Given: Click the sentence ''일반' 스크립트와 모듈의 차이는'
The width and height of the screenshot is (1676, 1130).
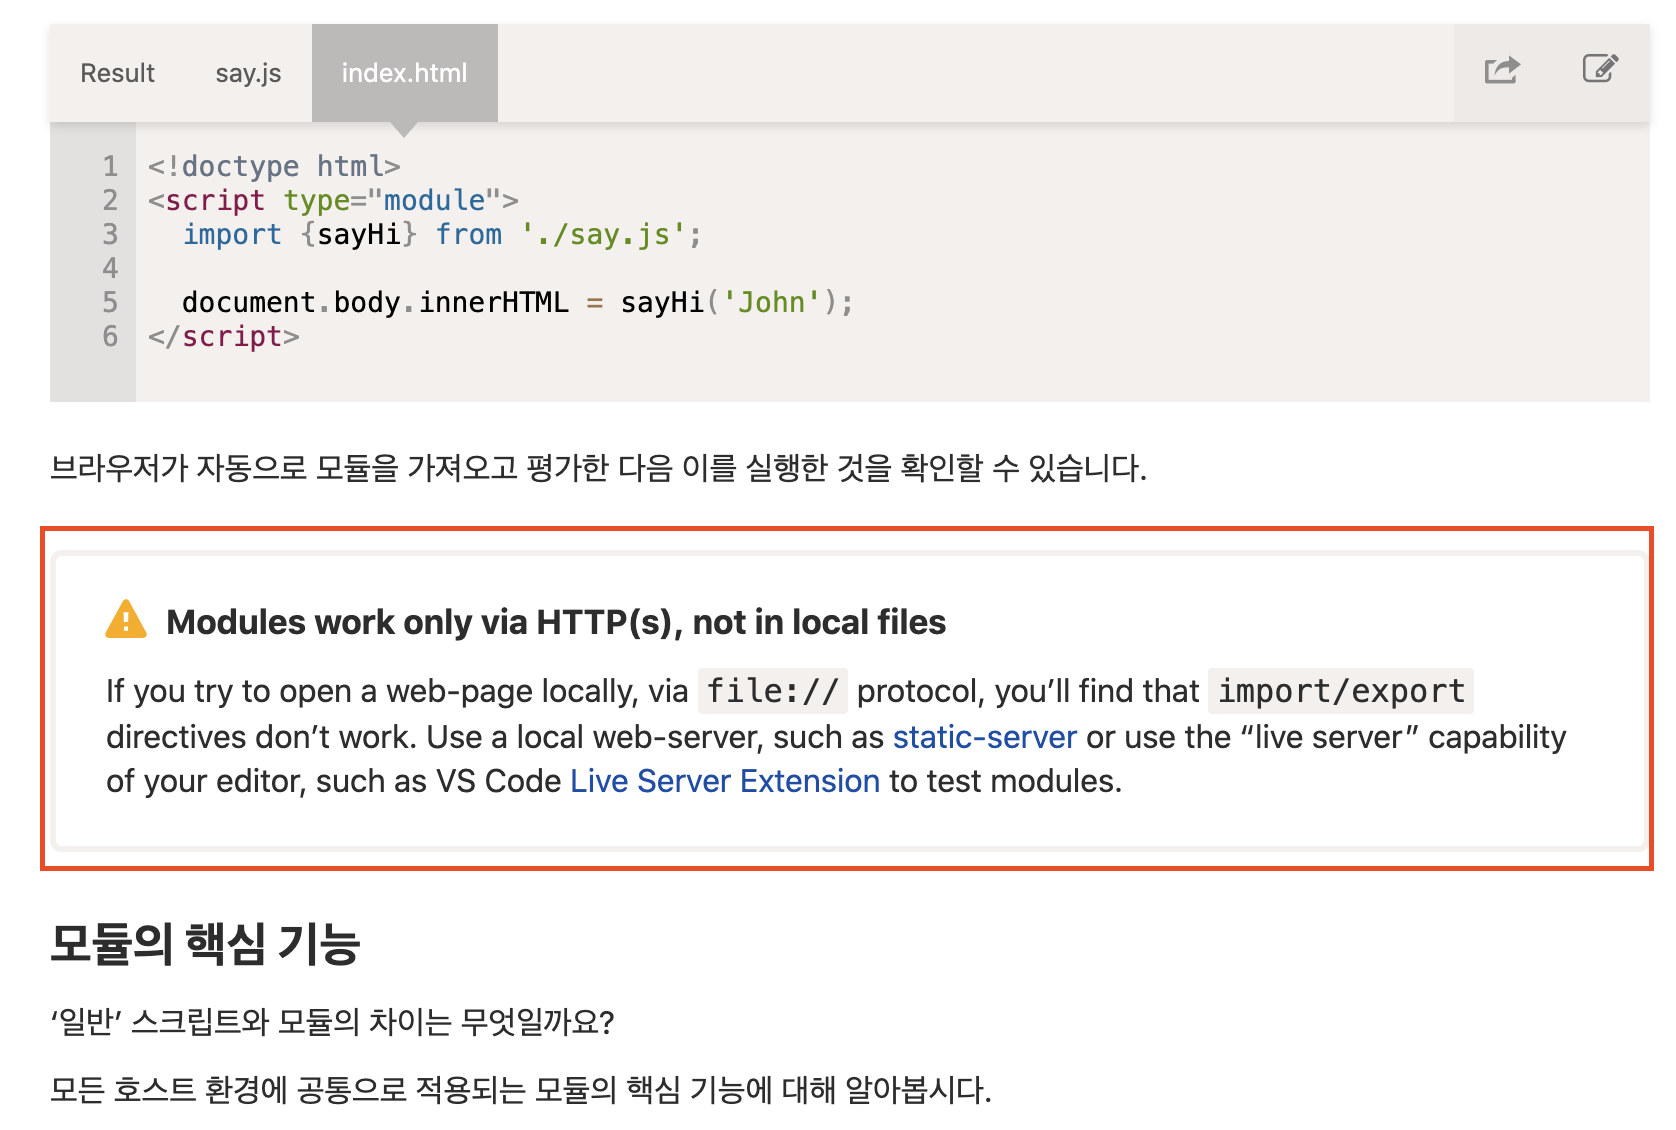Looking at the screenshot, I should [332, 1022].
